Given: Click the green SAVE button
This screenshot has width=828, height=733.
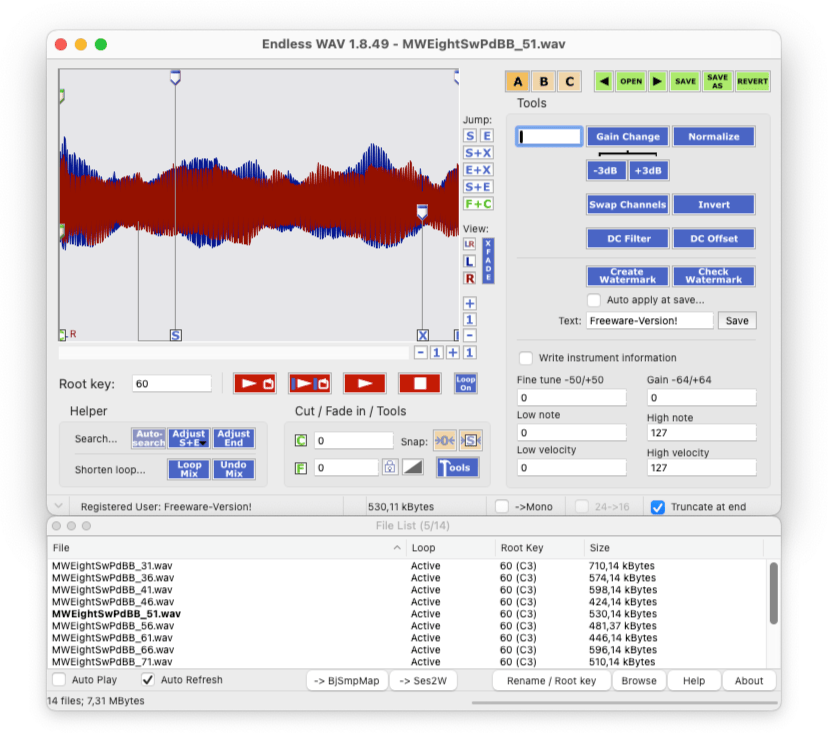Looking at the screenshot, I should coord(685,81).
